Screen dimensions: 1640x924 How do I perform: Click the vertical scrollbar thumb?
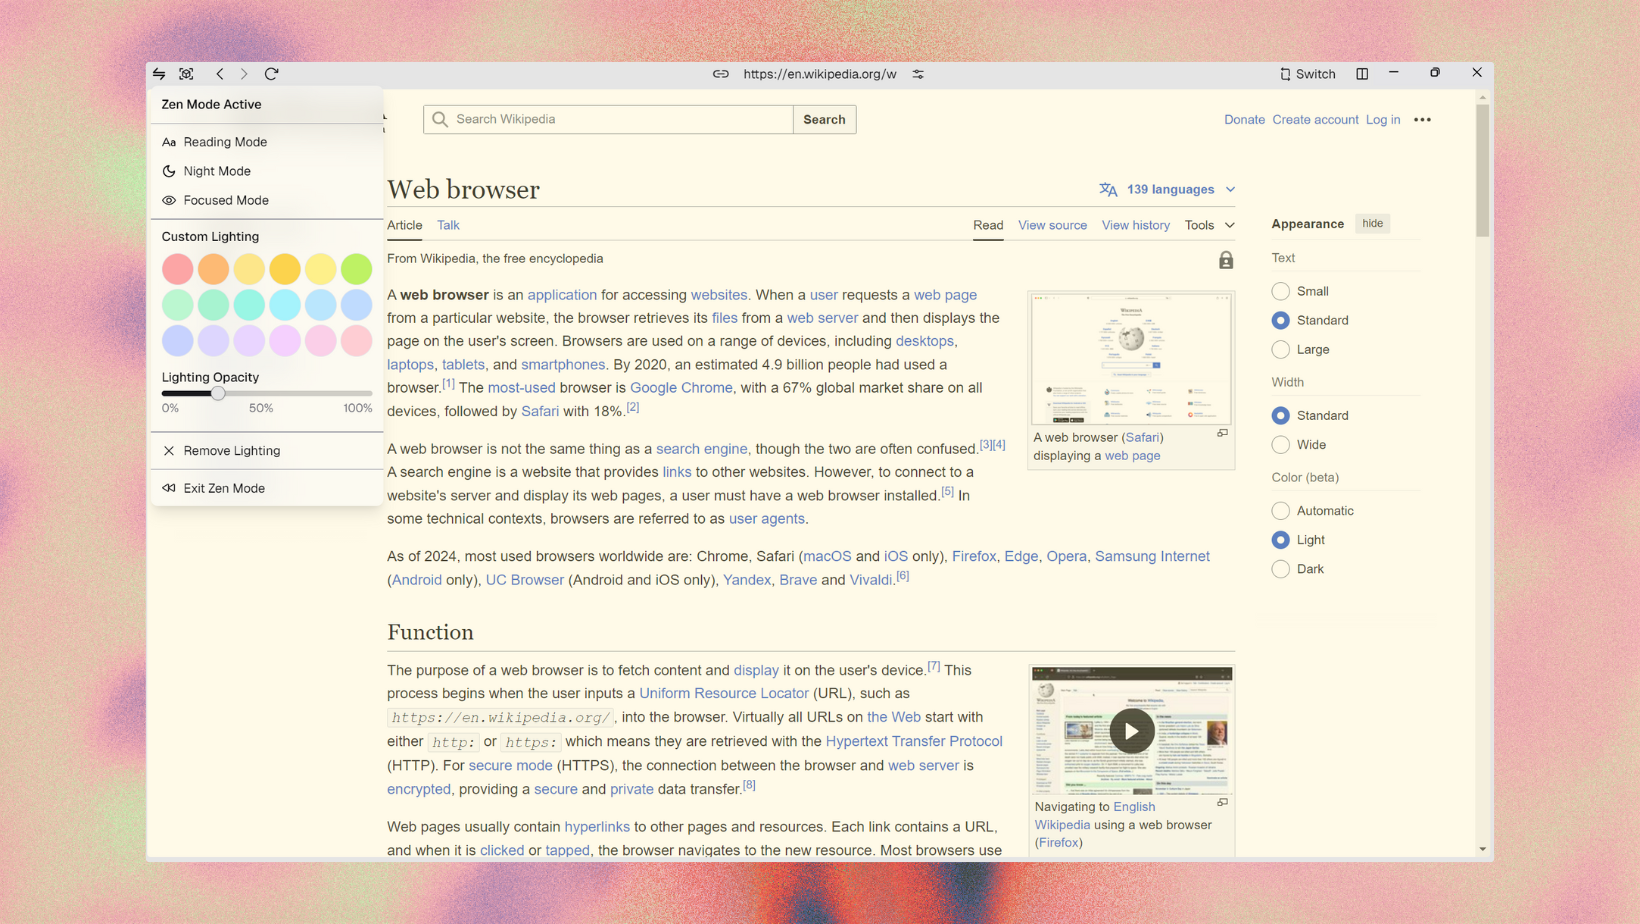pyautogui.click(x=1482, y=170)
